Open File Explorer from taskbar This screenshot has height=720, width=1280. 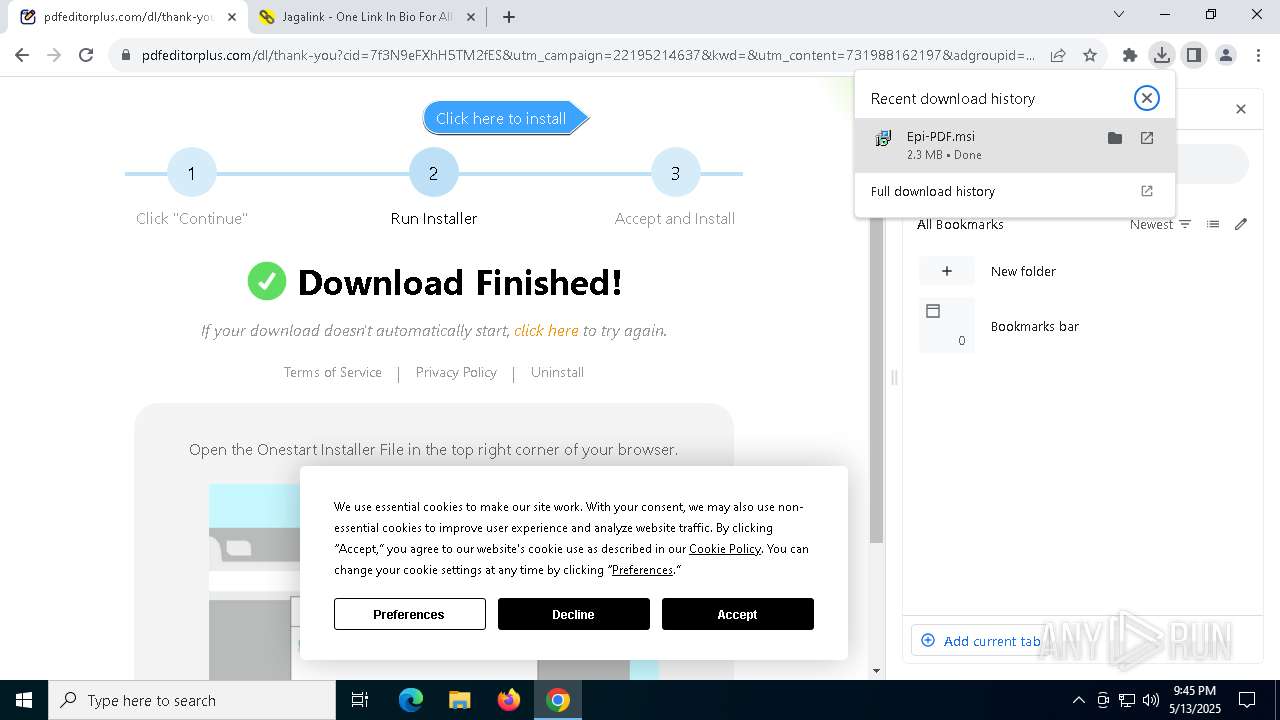pos(460,700)
